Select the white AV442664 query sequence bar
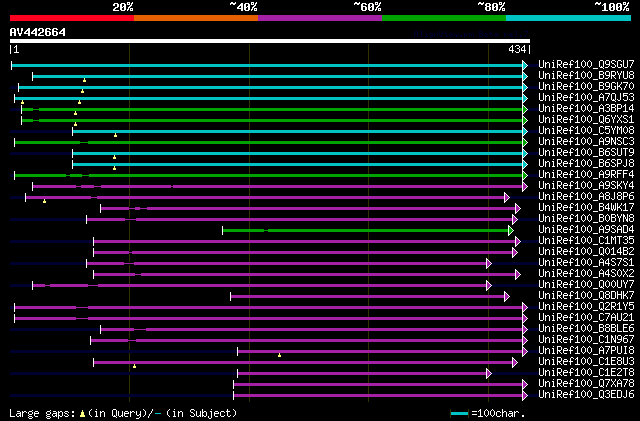The height and width of the screenshot is (421, 640). pos(270,41)
